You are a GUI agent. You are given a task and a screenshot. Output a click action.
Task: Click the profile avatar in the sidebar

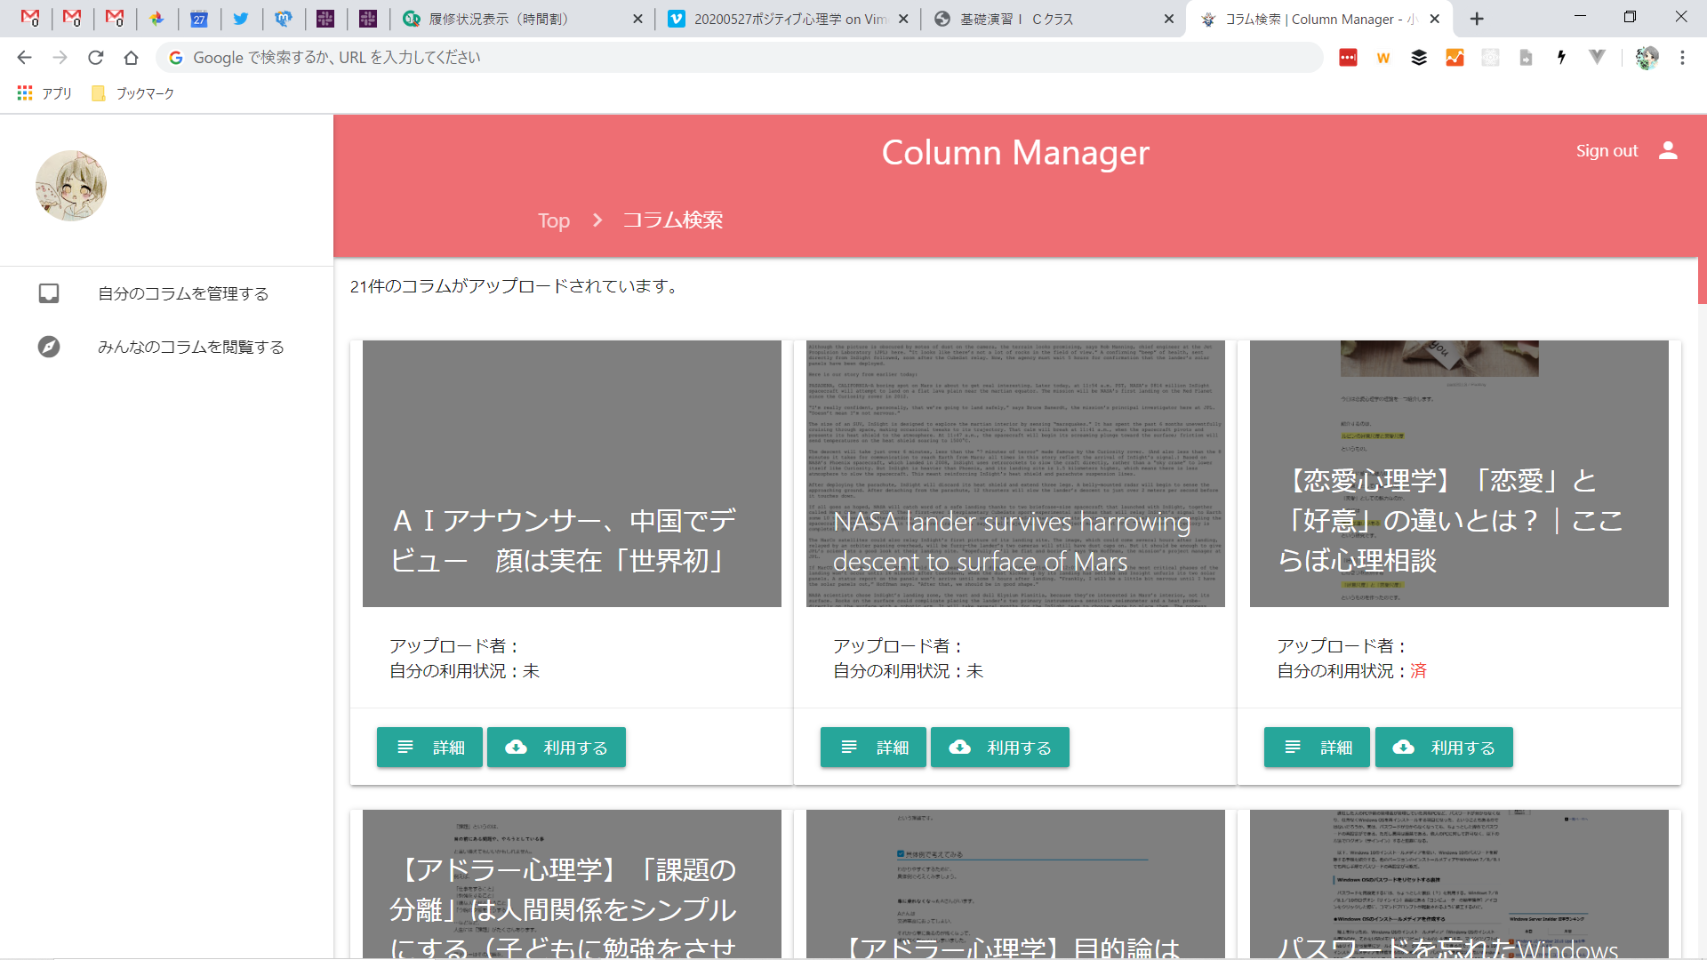pyautogui.click(x=71, y=186)
